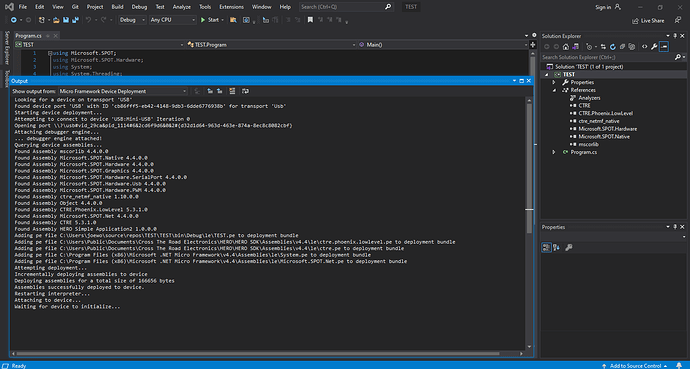Open the Main() member dropdown
Image resolution: width=690 pixels, height=369 pixels.
coord(443,44)
